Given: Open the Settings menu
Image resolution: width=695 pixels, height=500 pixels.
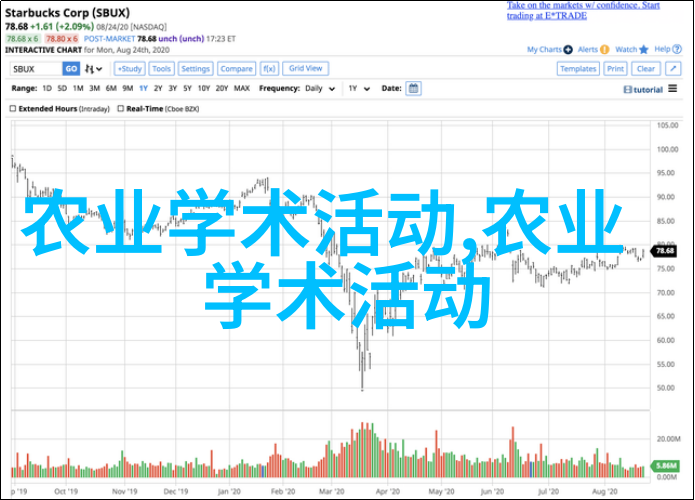Looking at the screenshot, I should pos(195,69).
